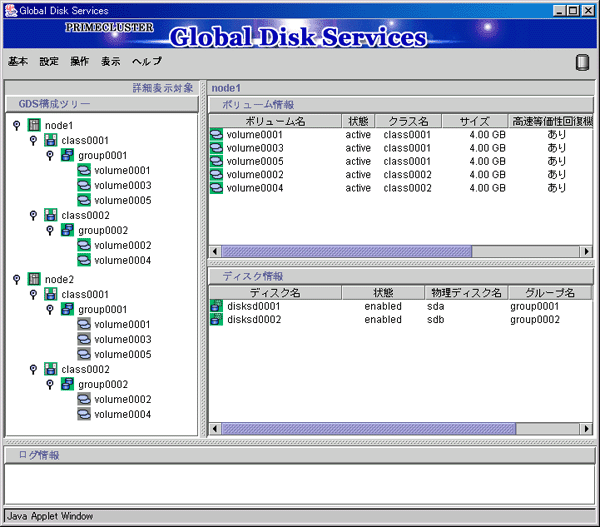Click the cylinder icon at menu bar right
The image size is (600, 527).
pos(582,62)
